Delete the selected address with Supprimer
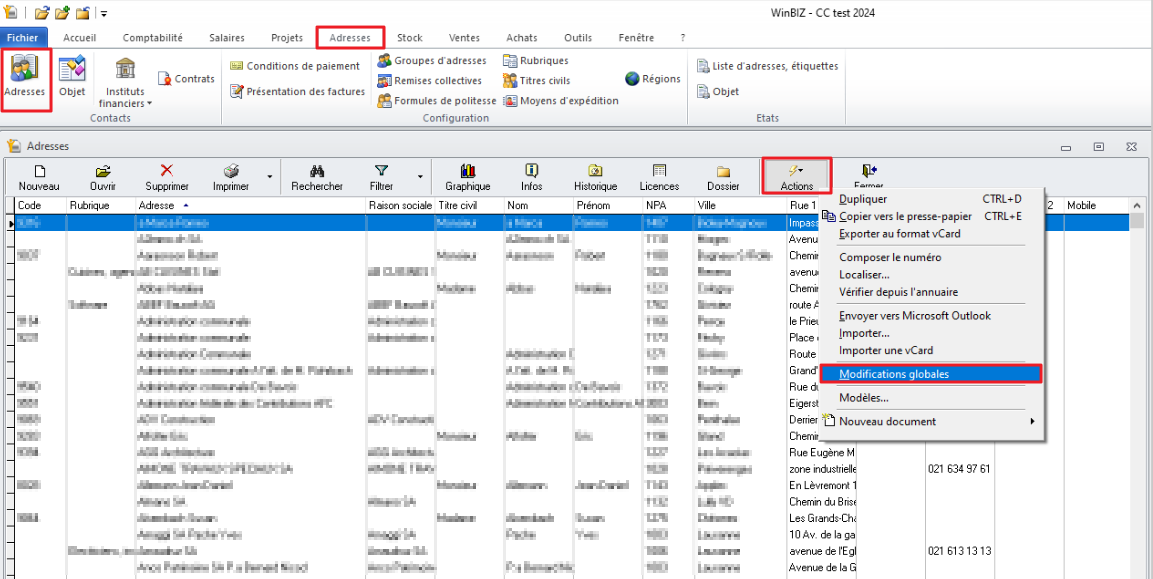This screenshot has width=1153, height=579. point(167,177)
